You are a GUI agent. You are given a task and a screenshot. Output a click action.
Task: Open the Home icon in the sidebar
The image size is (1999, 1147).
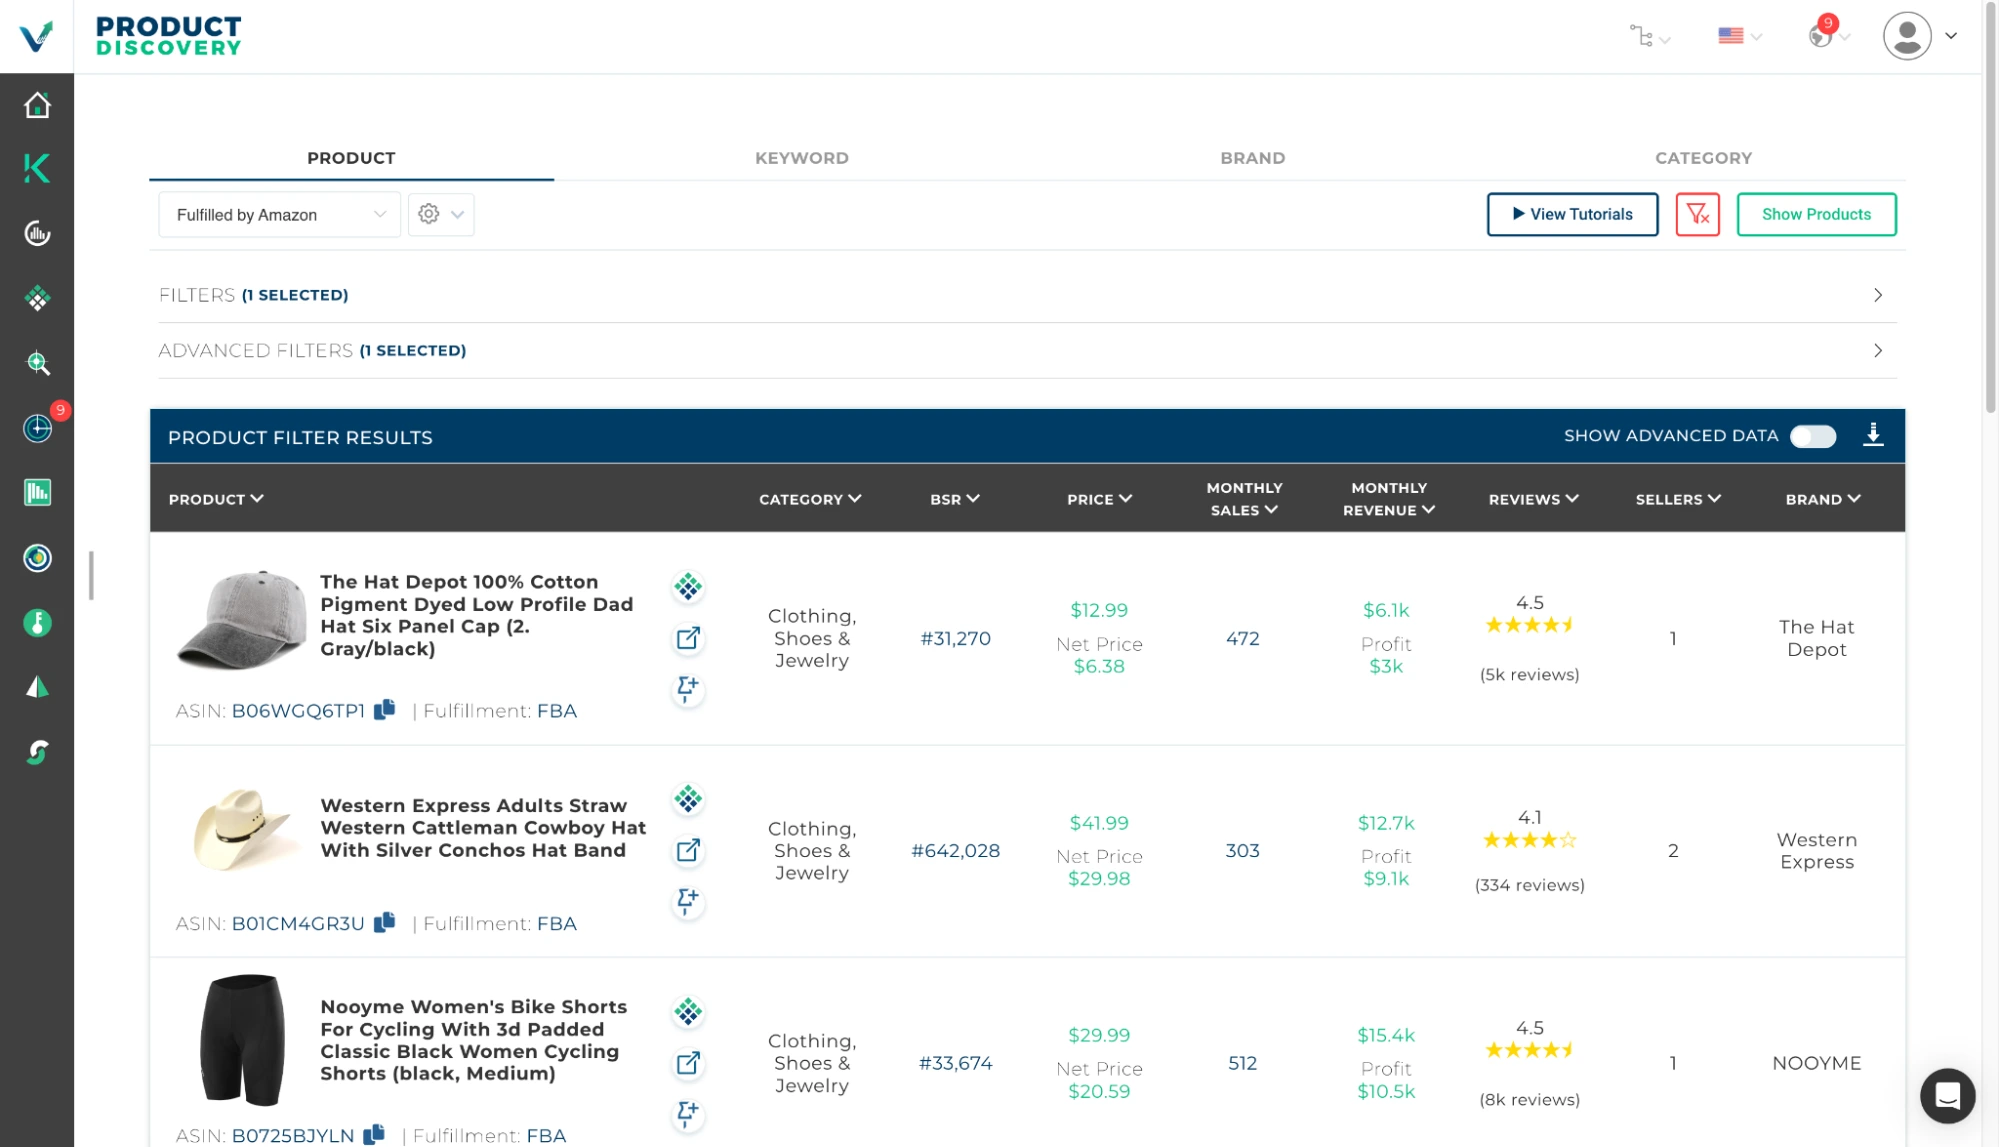pyautogui.click(x=37, y=105)
